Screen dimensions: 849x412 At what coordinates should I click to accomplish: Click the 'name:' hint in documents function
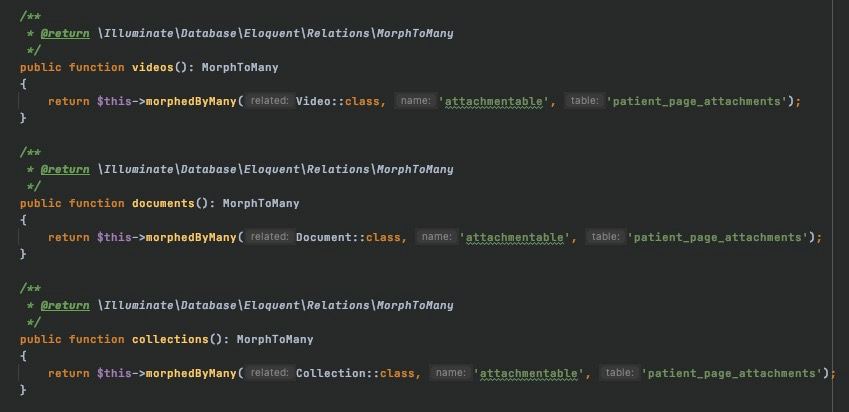tap(437, 237)
